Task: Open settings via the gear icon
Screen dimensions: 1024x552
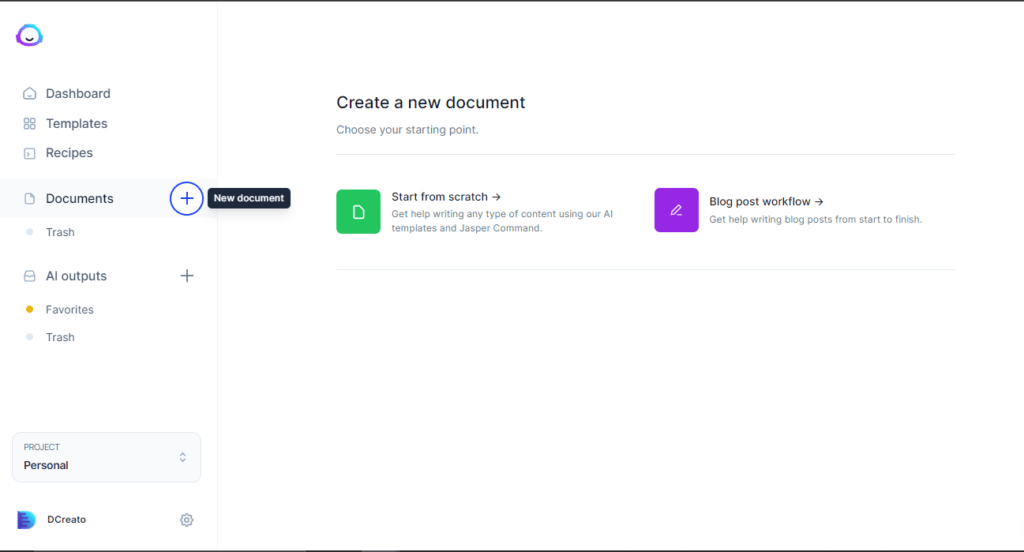Action: tap(187, 520)
